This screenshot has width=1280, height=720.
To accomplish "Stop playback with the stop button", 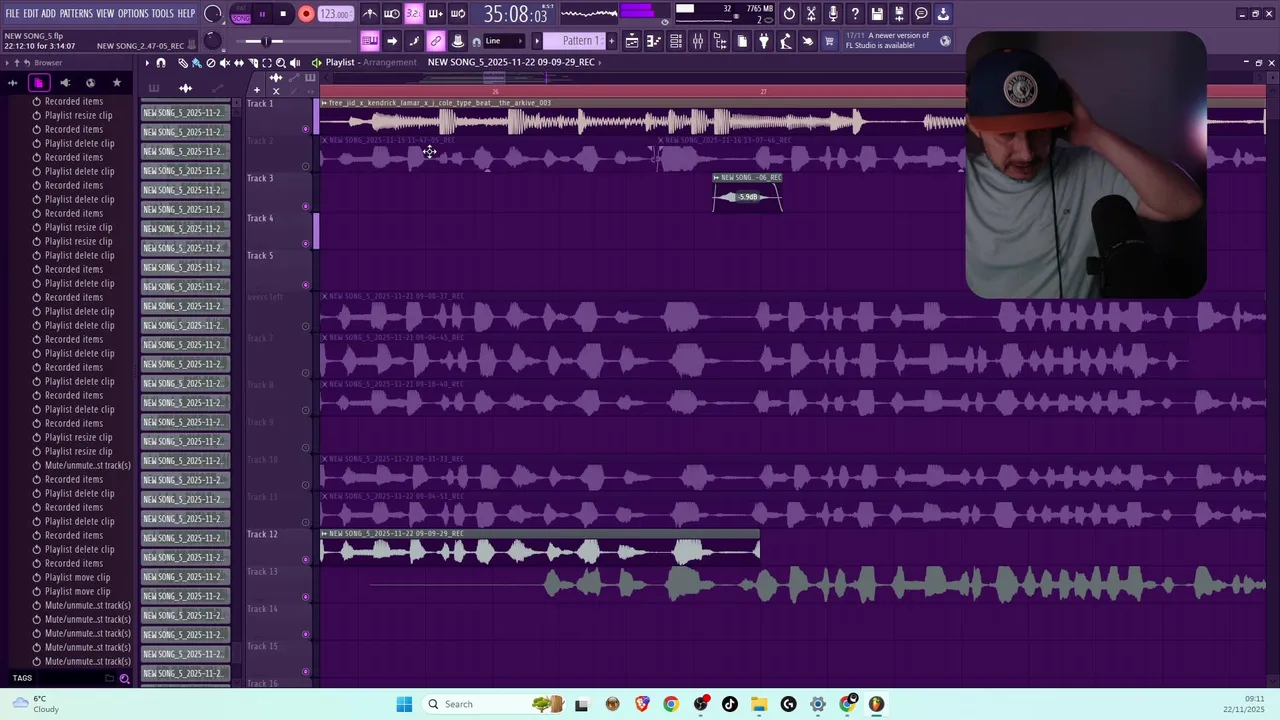I will pos(283,13).
